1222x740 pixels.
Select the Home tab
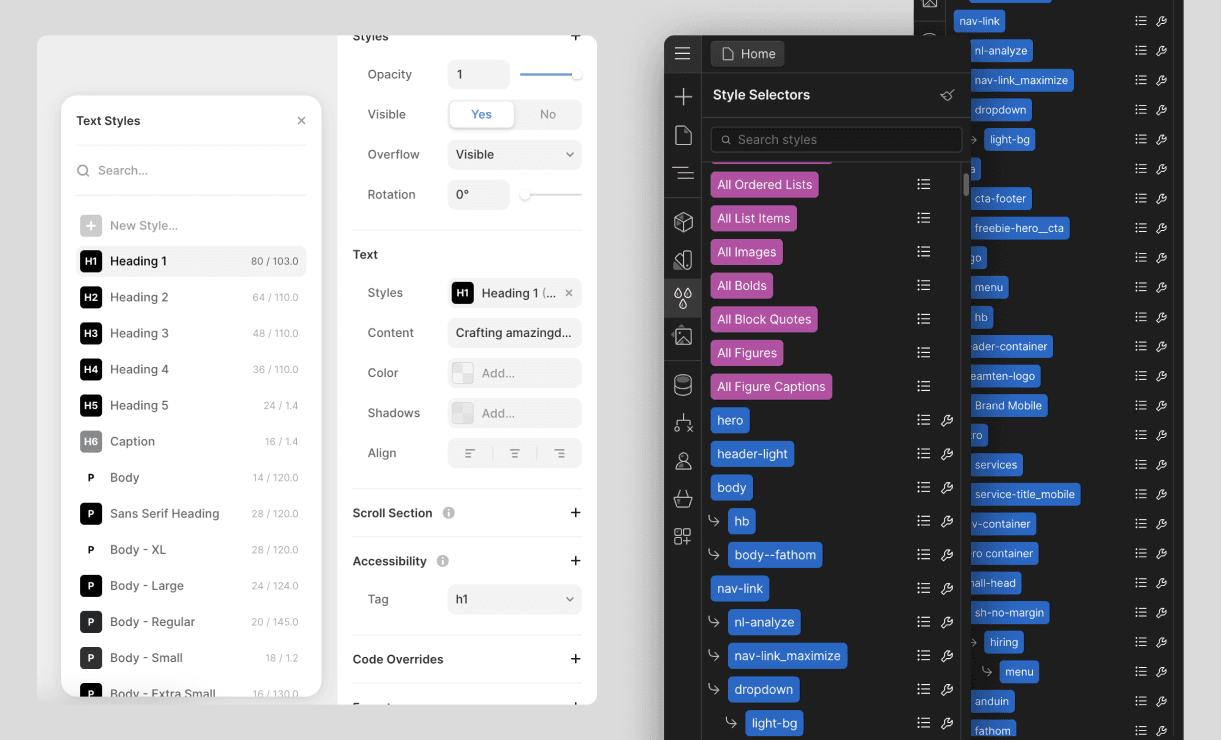(x=746, y=53)
